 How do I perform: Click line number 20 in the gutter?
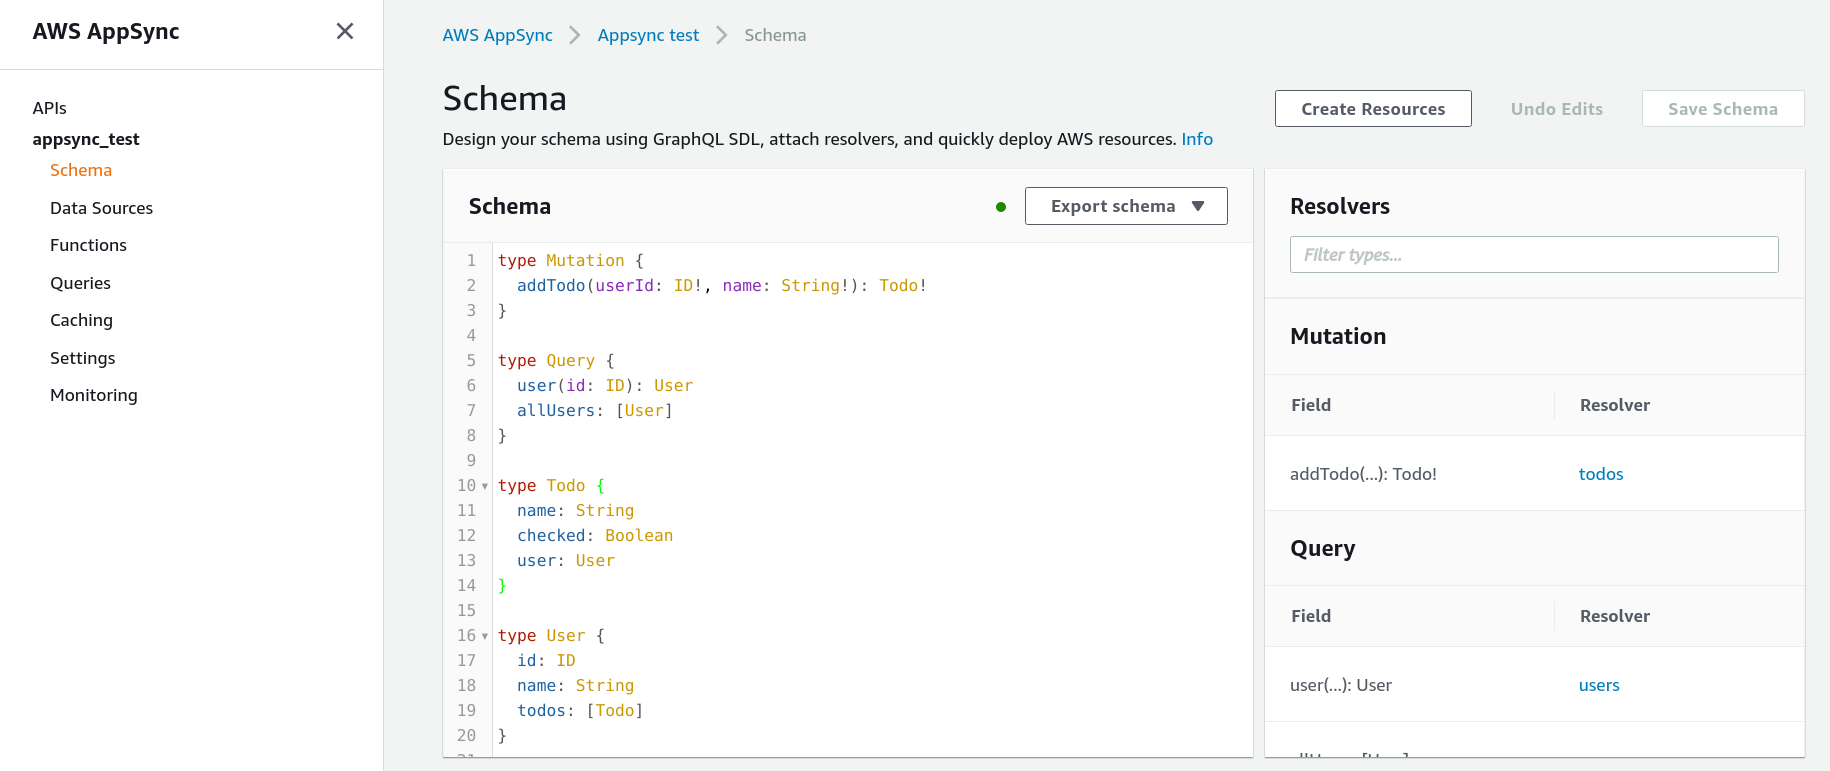click(467, 736)
